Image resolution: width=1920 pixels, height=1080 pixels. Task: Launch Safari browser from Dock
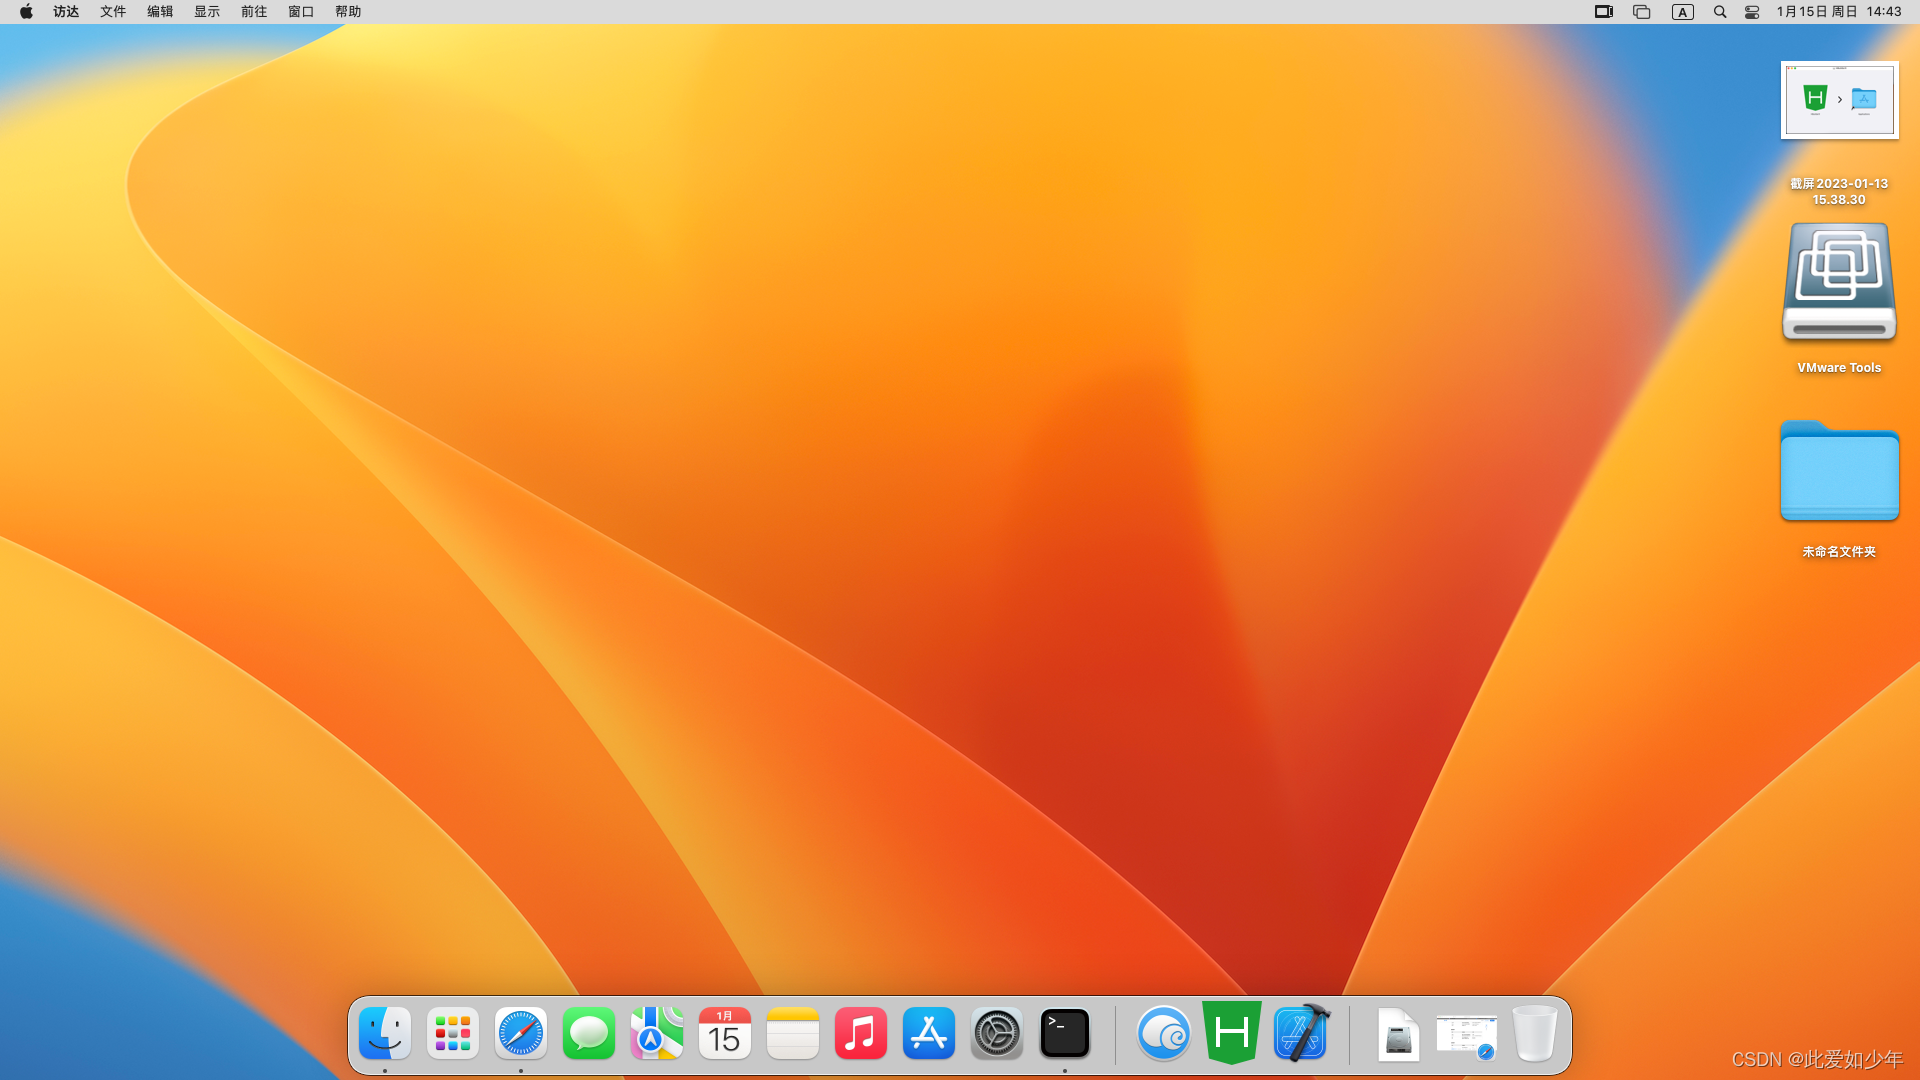(521, 1033)
